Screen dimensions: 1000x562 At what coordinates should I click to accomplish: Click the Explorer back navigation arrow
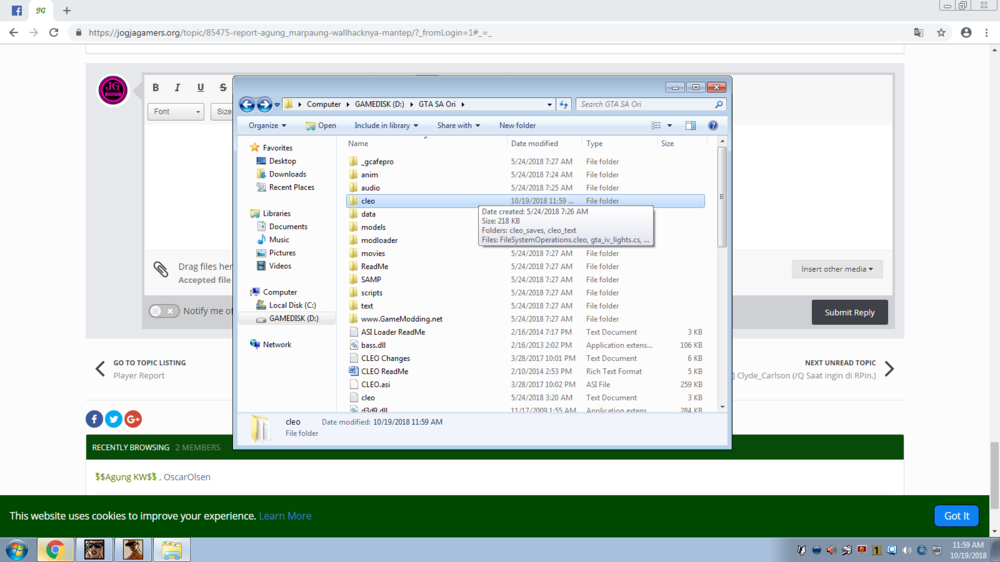247,104
